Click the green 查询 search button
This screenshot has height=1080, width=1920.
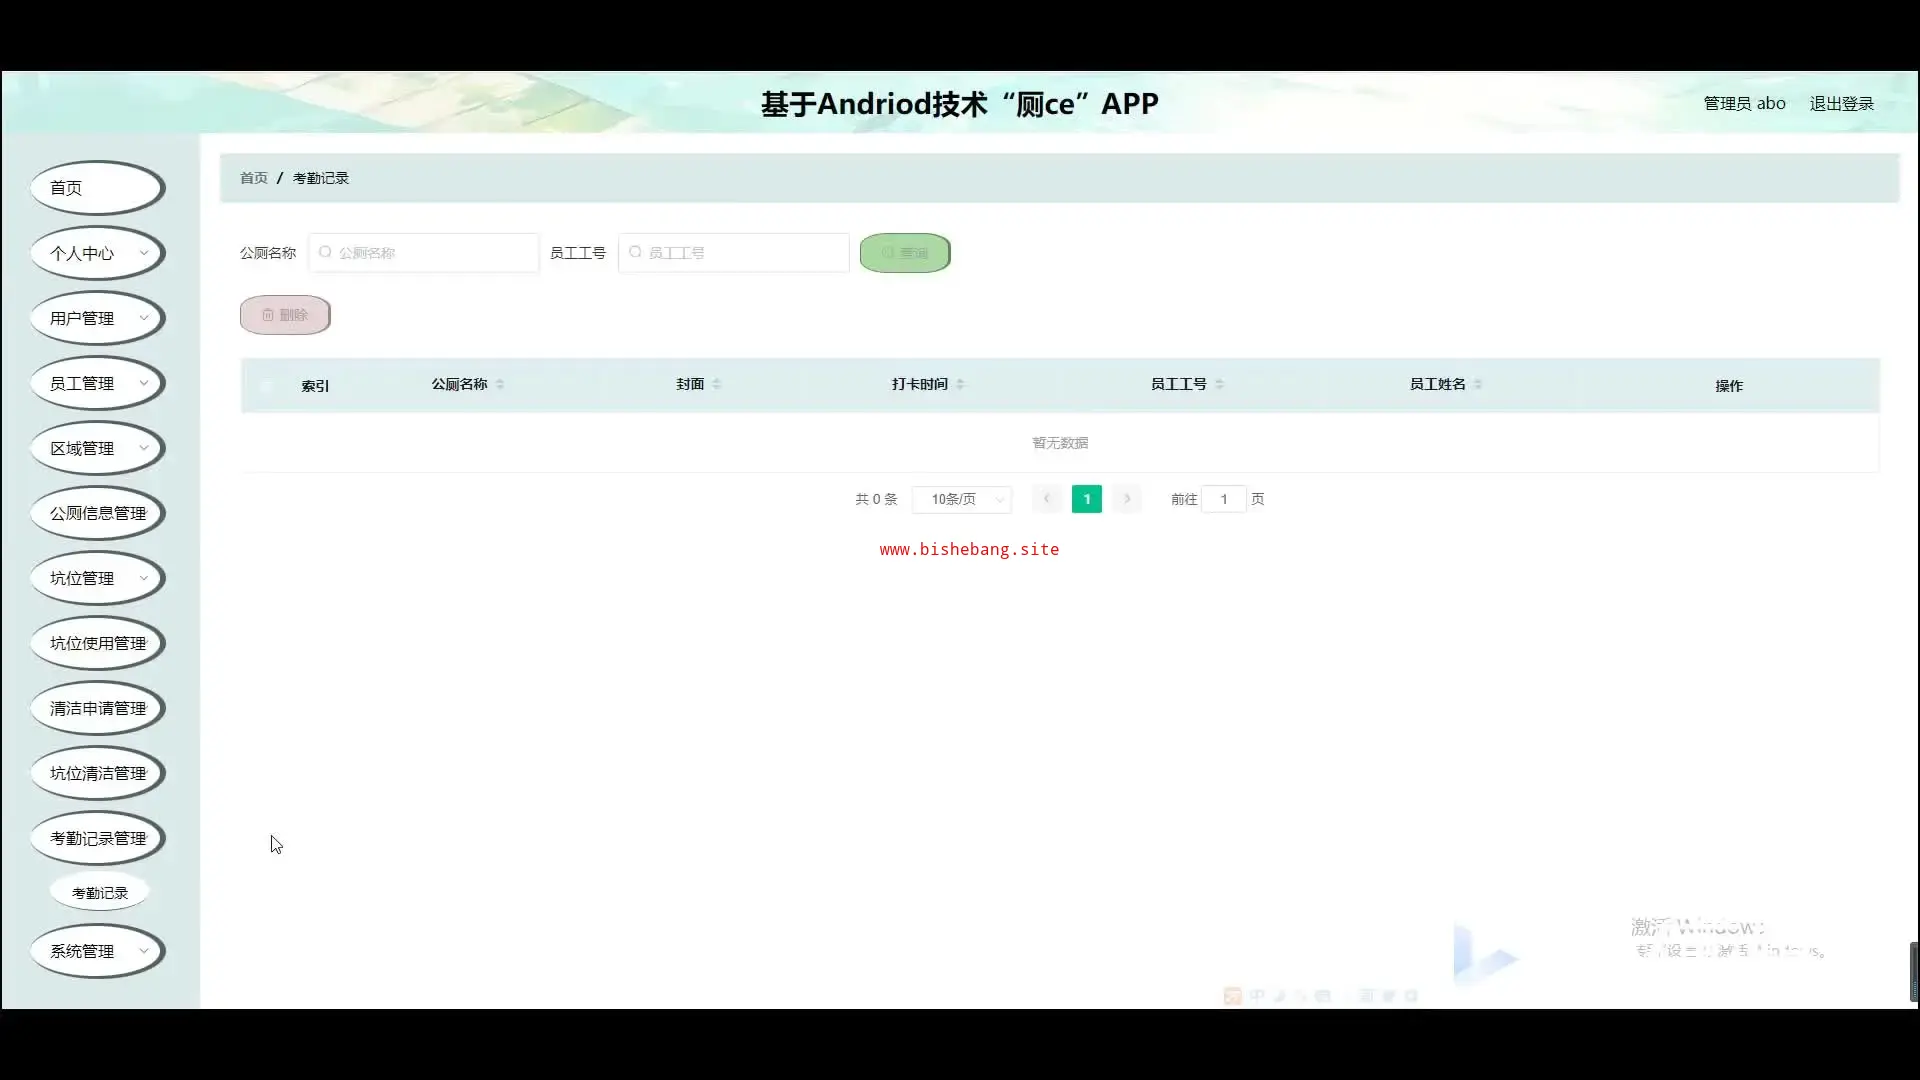click(x=905, y=253)
